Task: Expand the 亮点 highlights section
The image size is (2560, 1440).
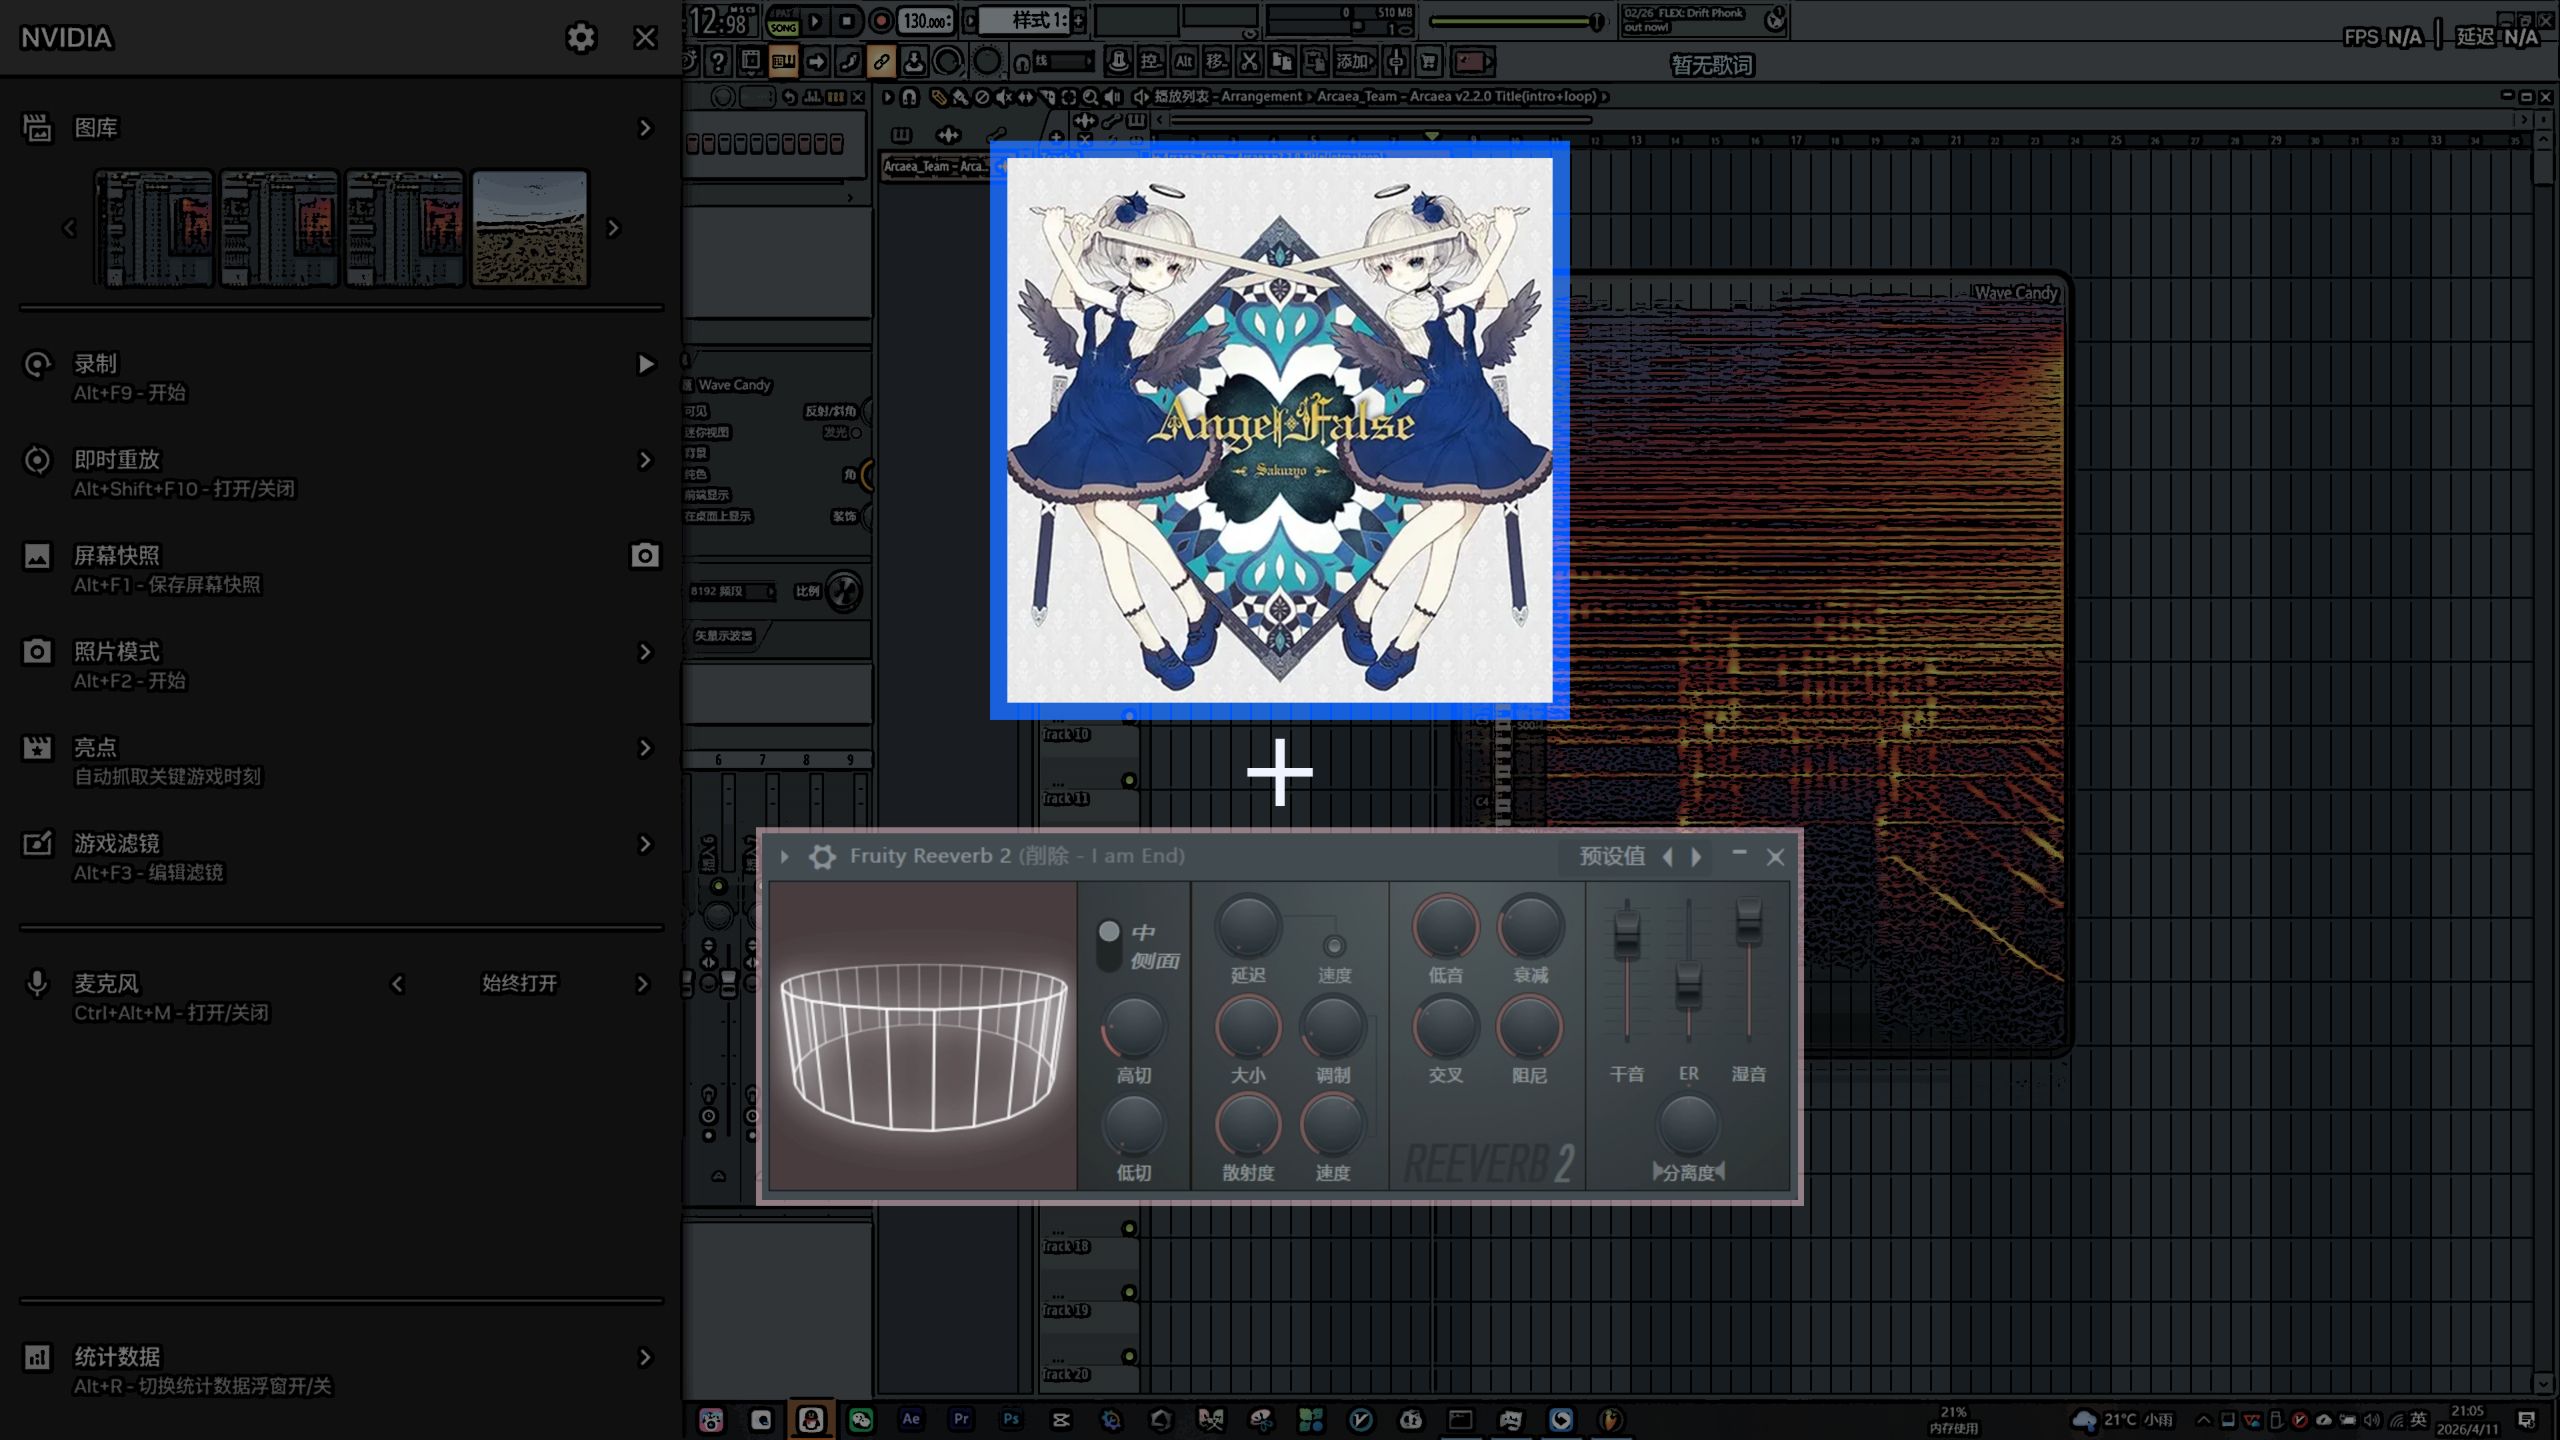Action: click(645, 748)
